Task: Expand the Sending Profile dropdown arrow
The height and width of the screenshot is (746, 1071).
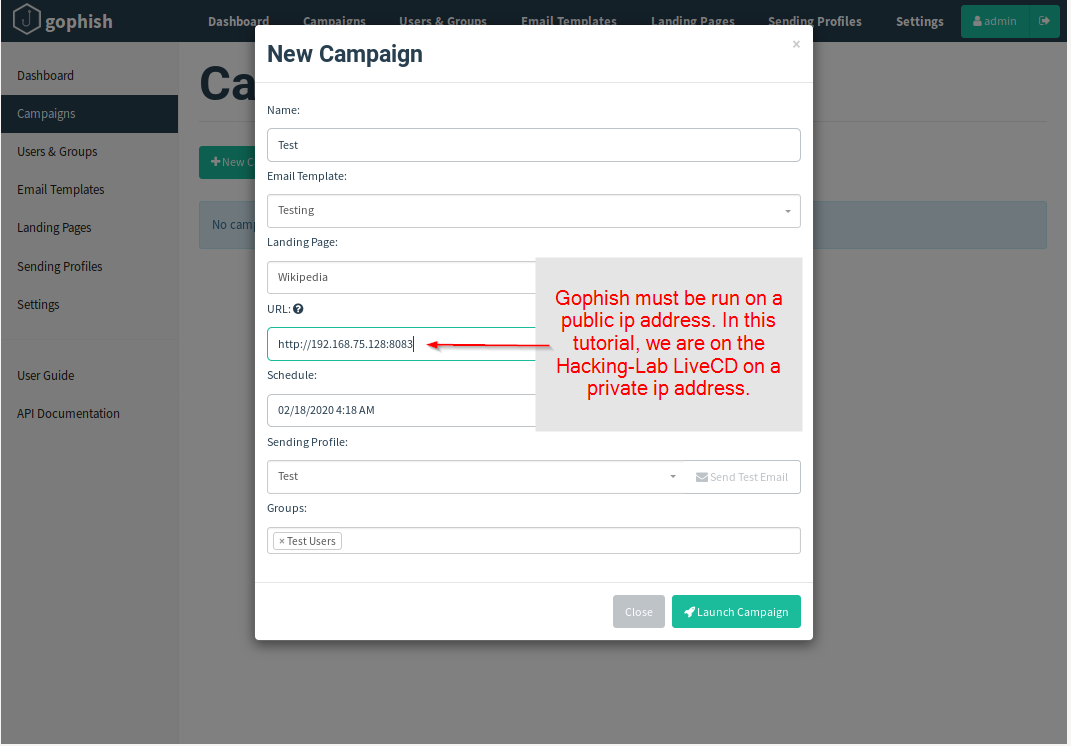Action: [673, 477]
